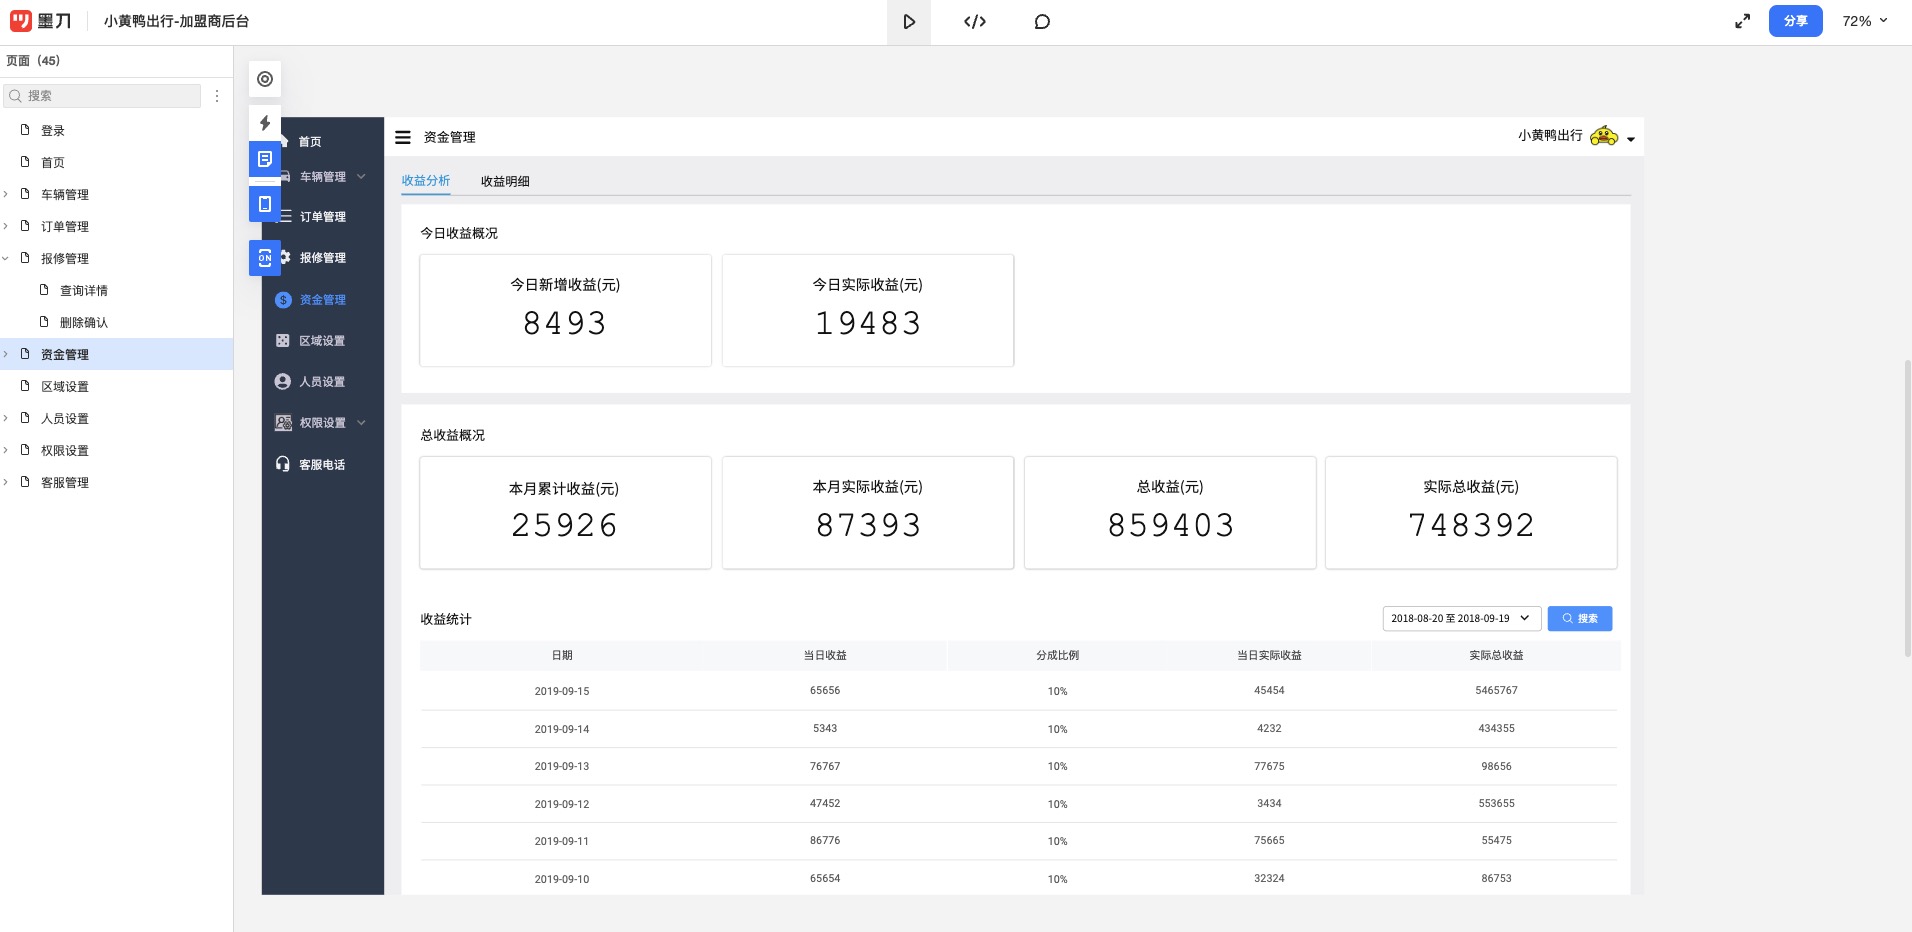1912x932 pixels.
Task: Click the page icon beside 首页 in the page tree
Action: tap(25, 162)
